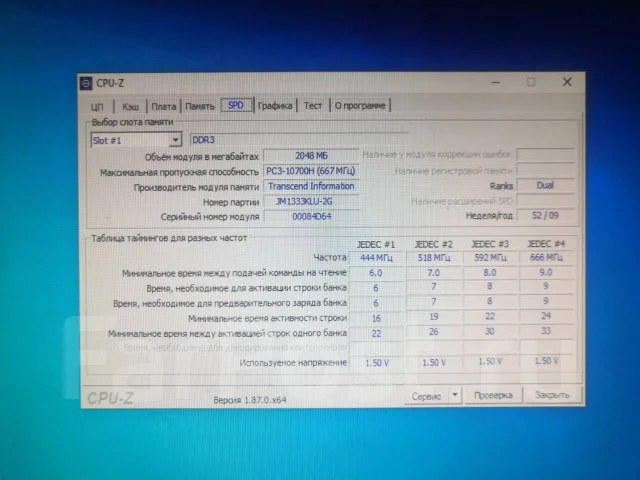
Task: Click the JEDEC #1 column header
Action: click(x=376, y=244)
